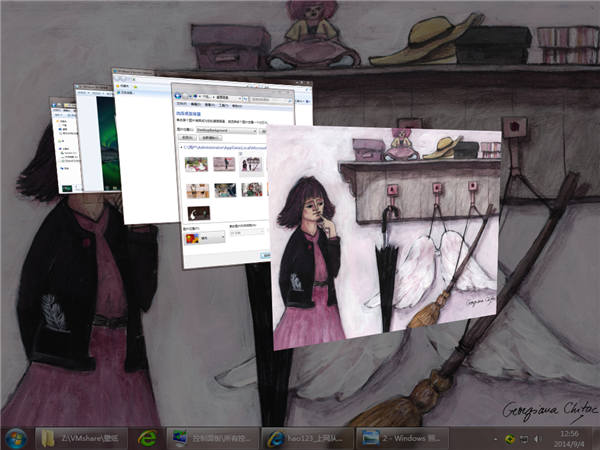Open the Windows Start menu
This screenshot has height=450, width=600.
(x=16, y=437)
